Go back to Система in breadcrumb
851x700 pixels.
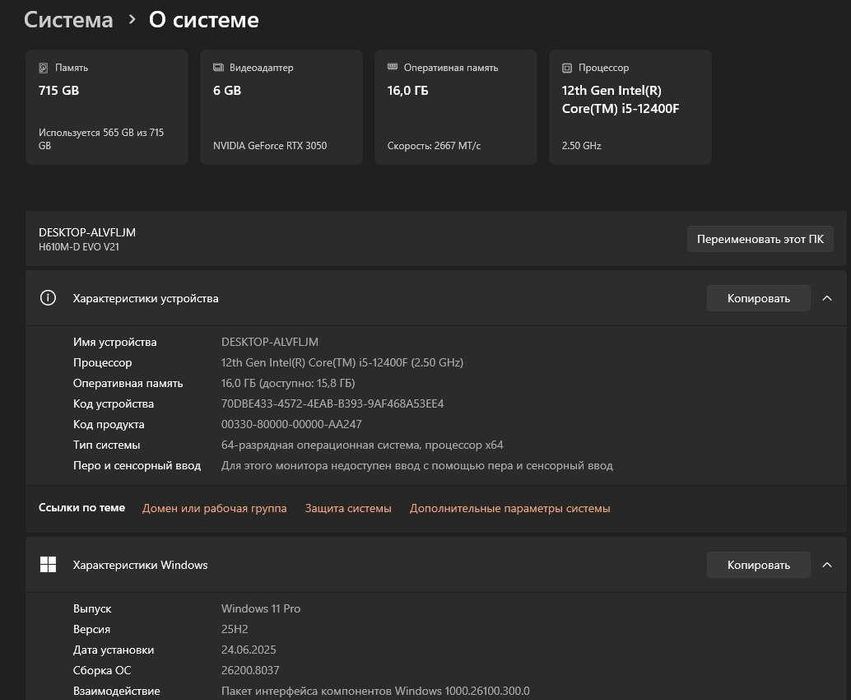68,20
